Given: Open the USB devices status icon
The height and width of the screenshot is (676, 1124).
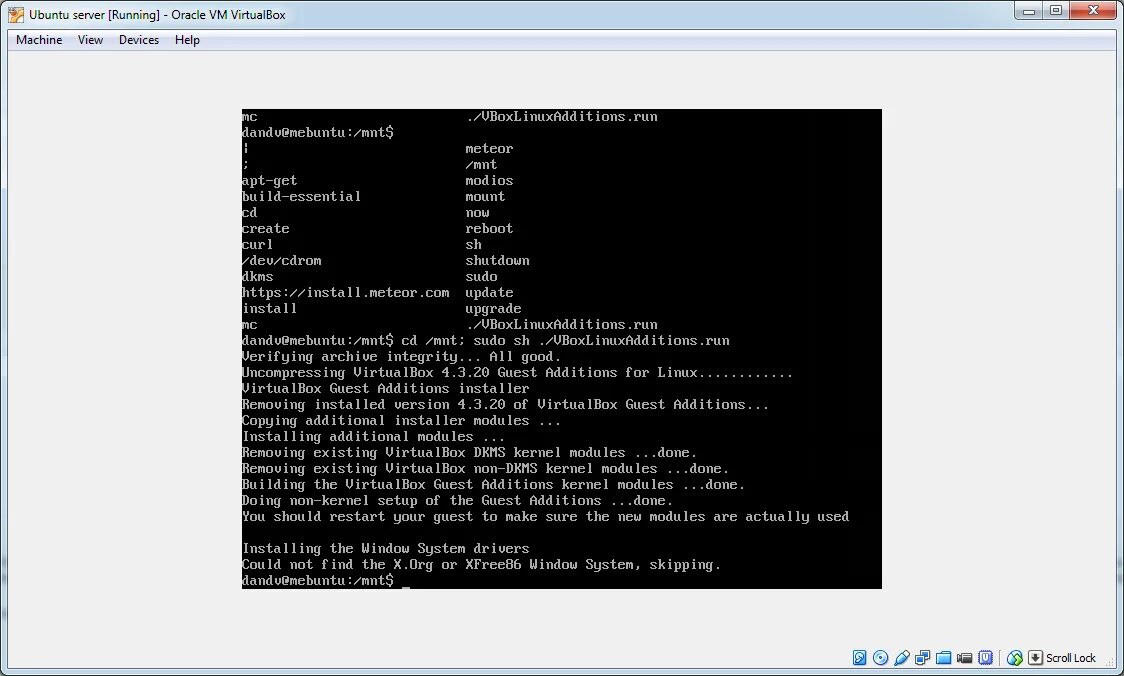Looking at the screenshot, I should point(902,657).
